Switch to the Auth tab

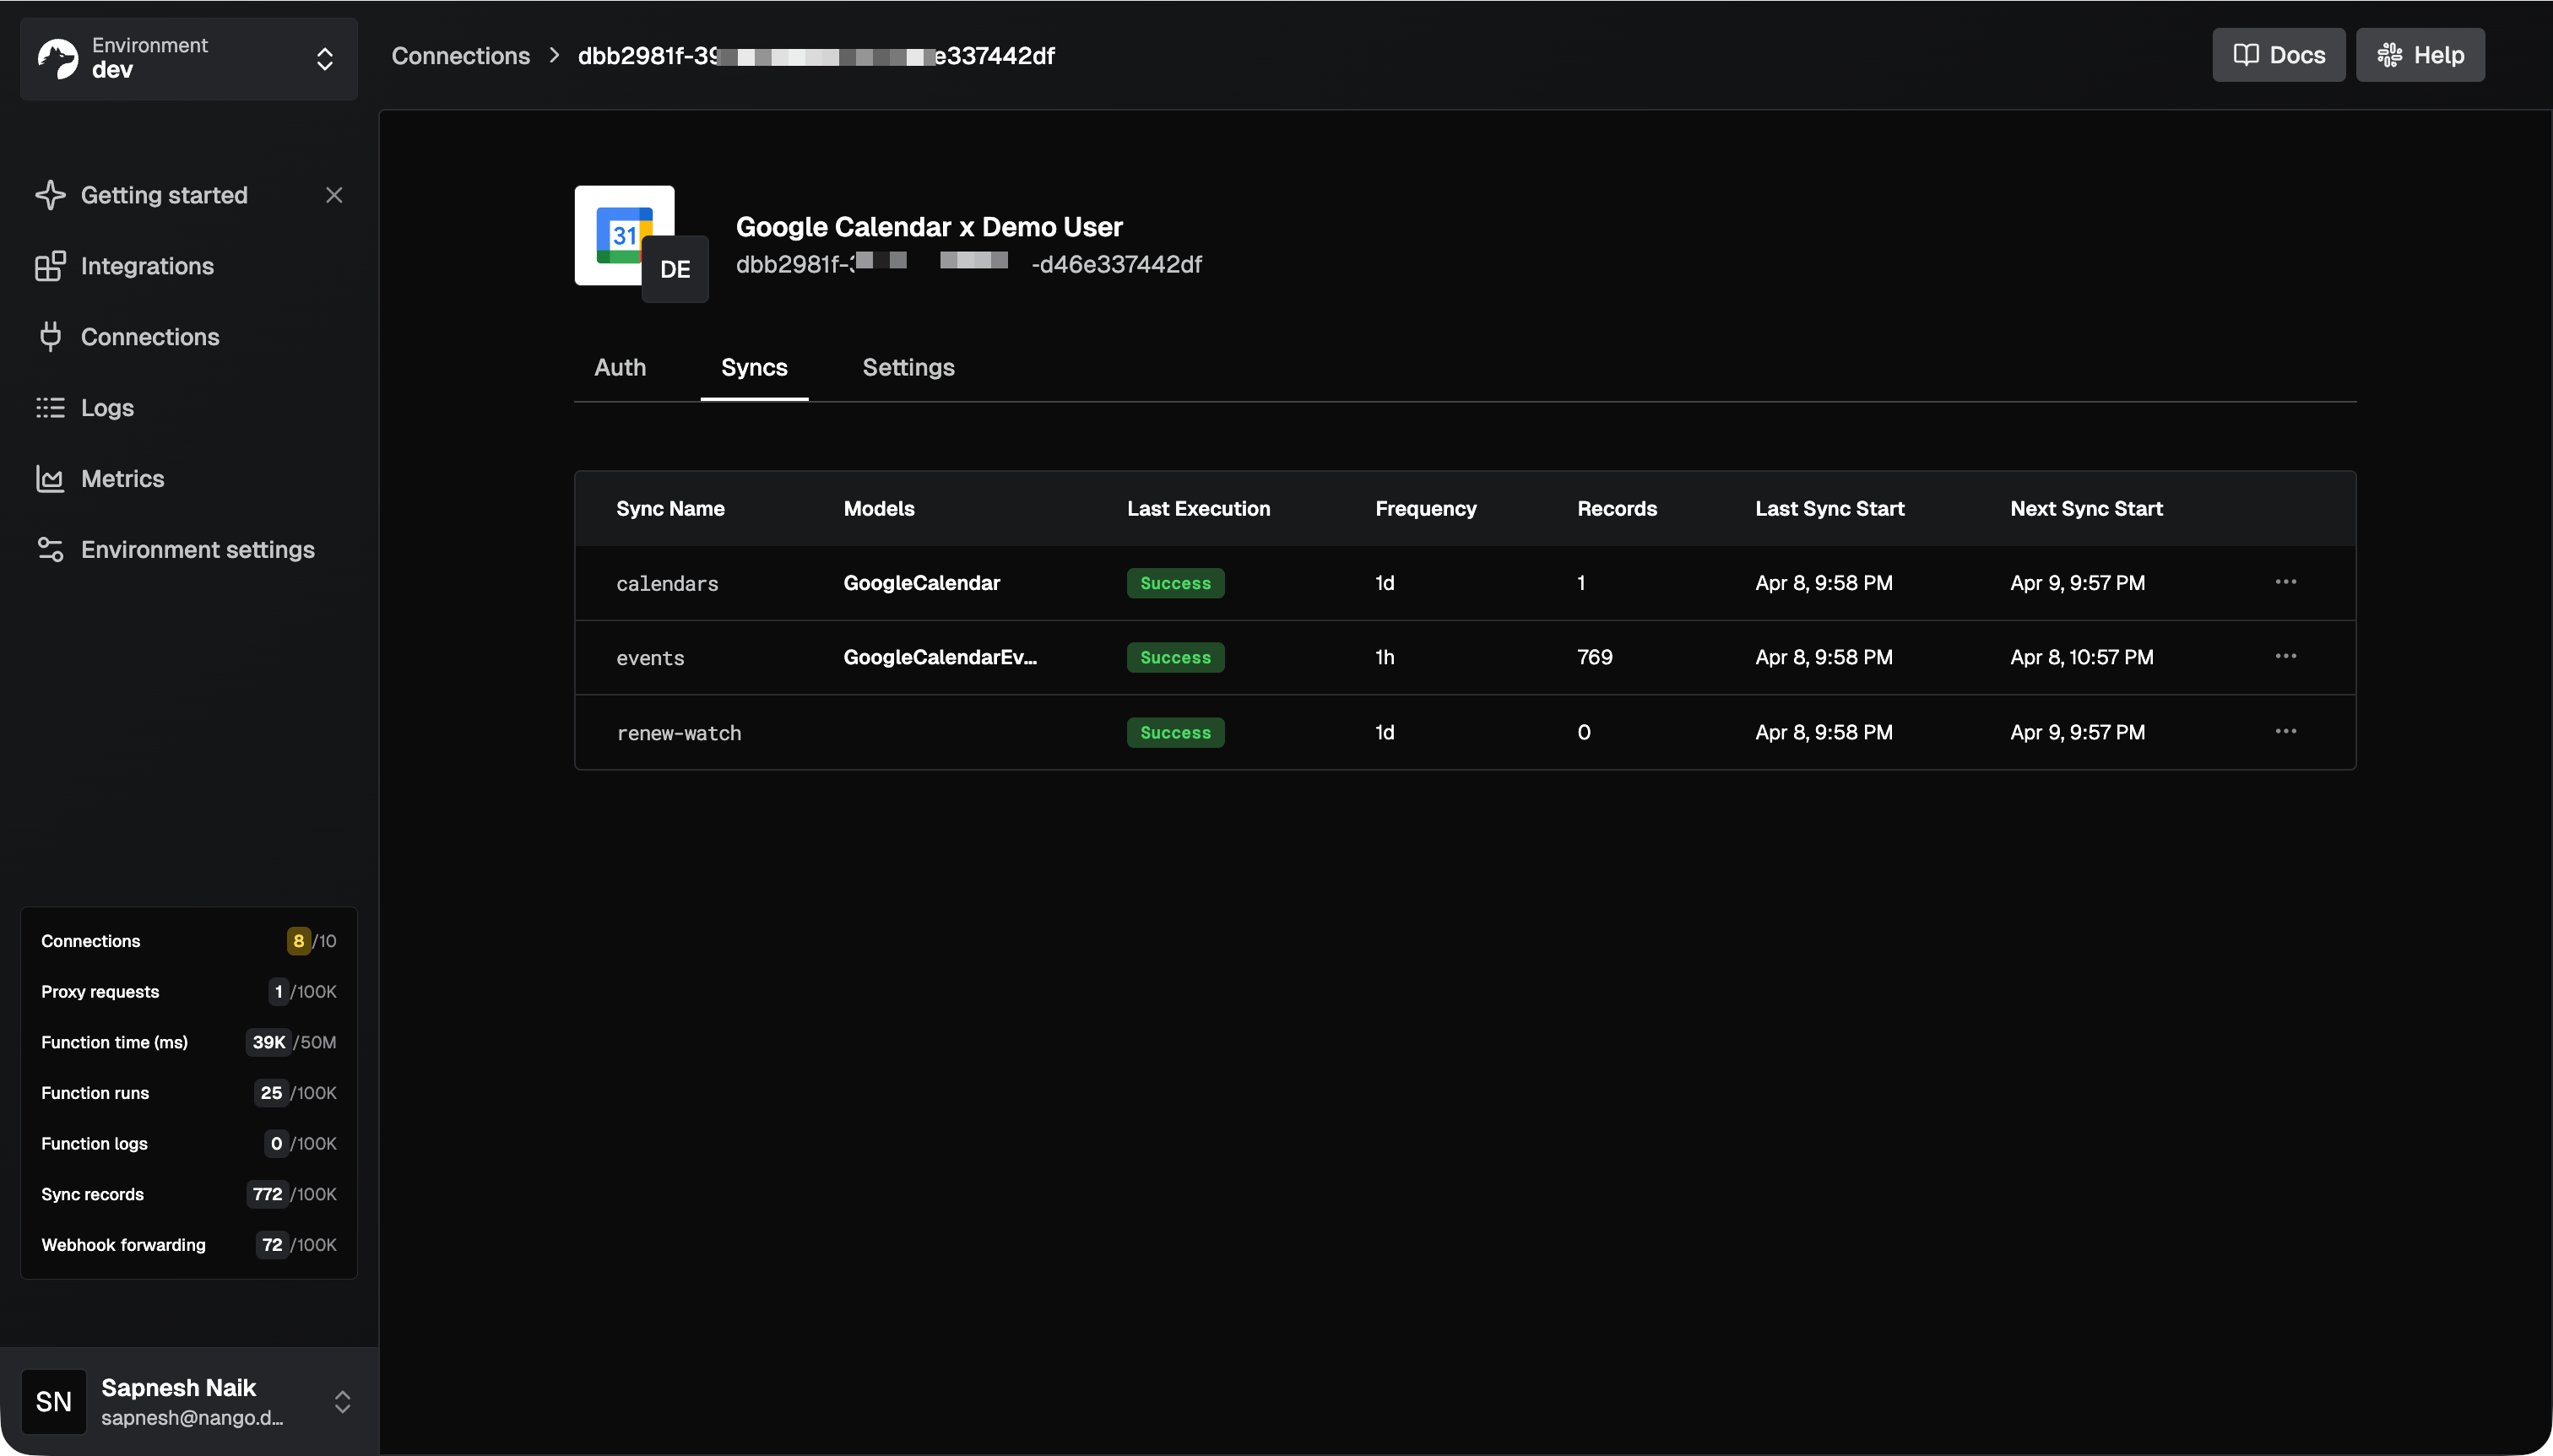(620, 367)
